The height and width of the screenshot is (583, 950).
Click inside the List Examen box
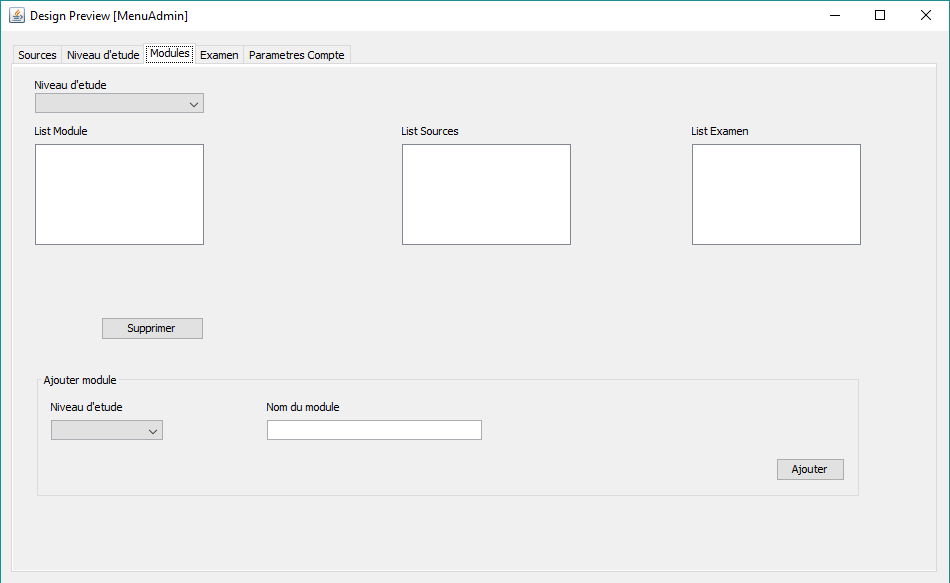pyautogui.click(x=776, y=195)
